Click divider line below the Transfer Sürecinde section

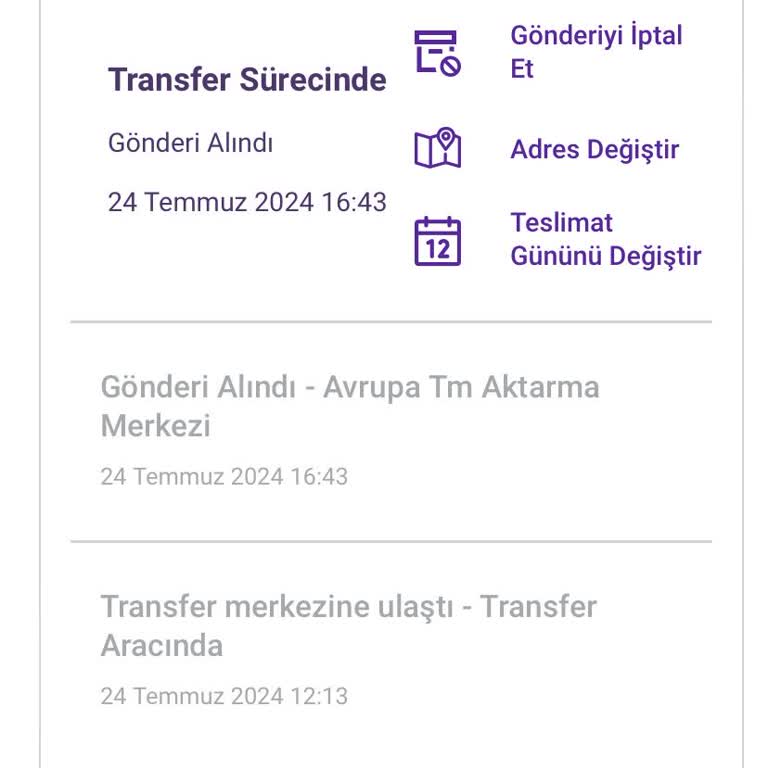pyautogui.click(x=390, y=322)
